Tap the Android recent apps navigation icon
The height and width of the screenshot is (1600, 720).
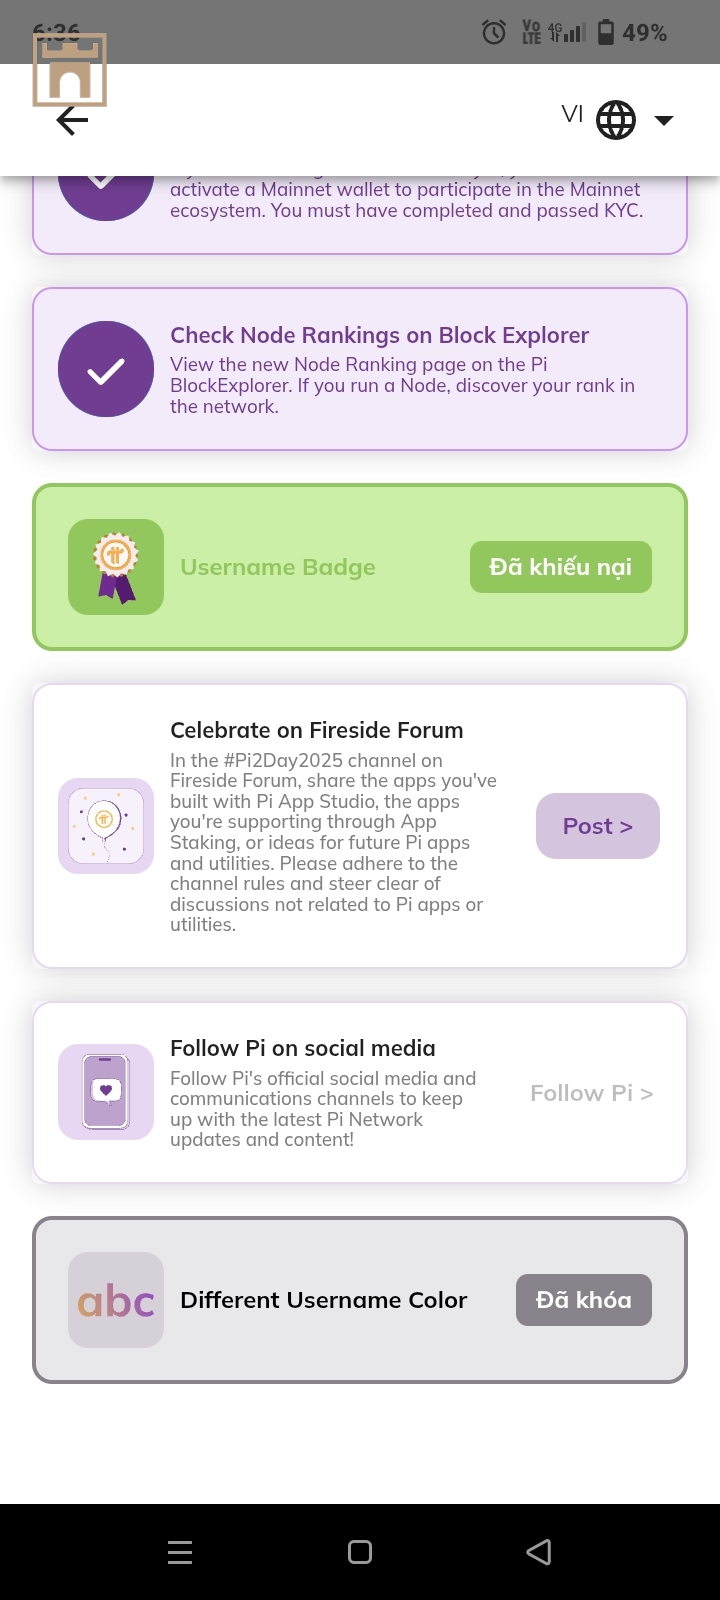pyautogui.click(x=180, y=1552)
